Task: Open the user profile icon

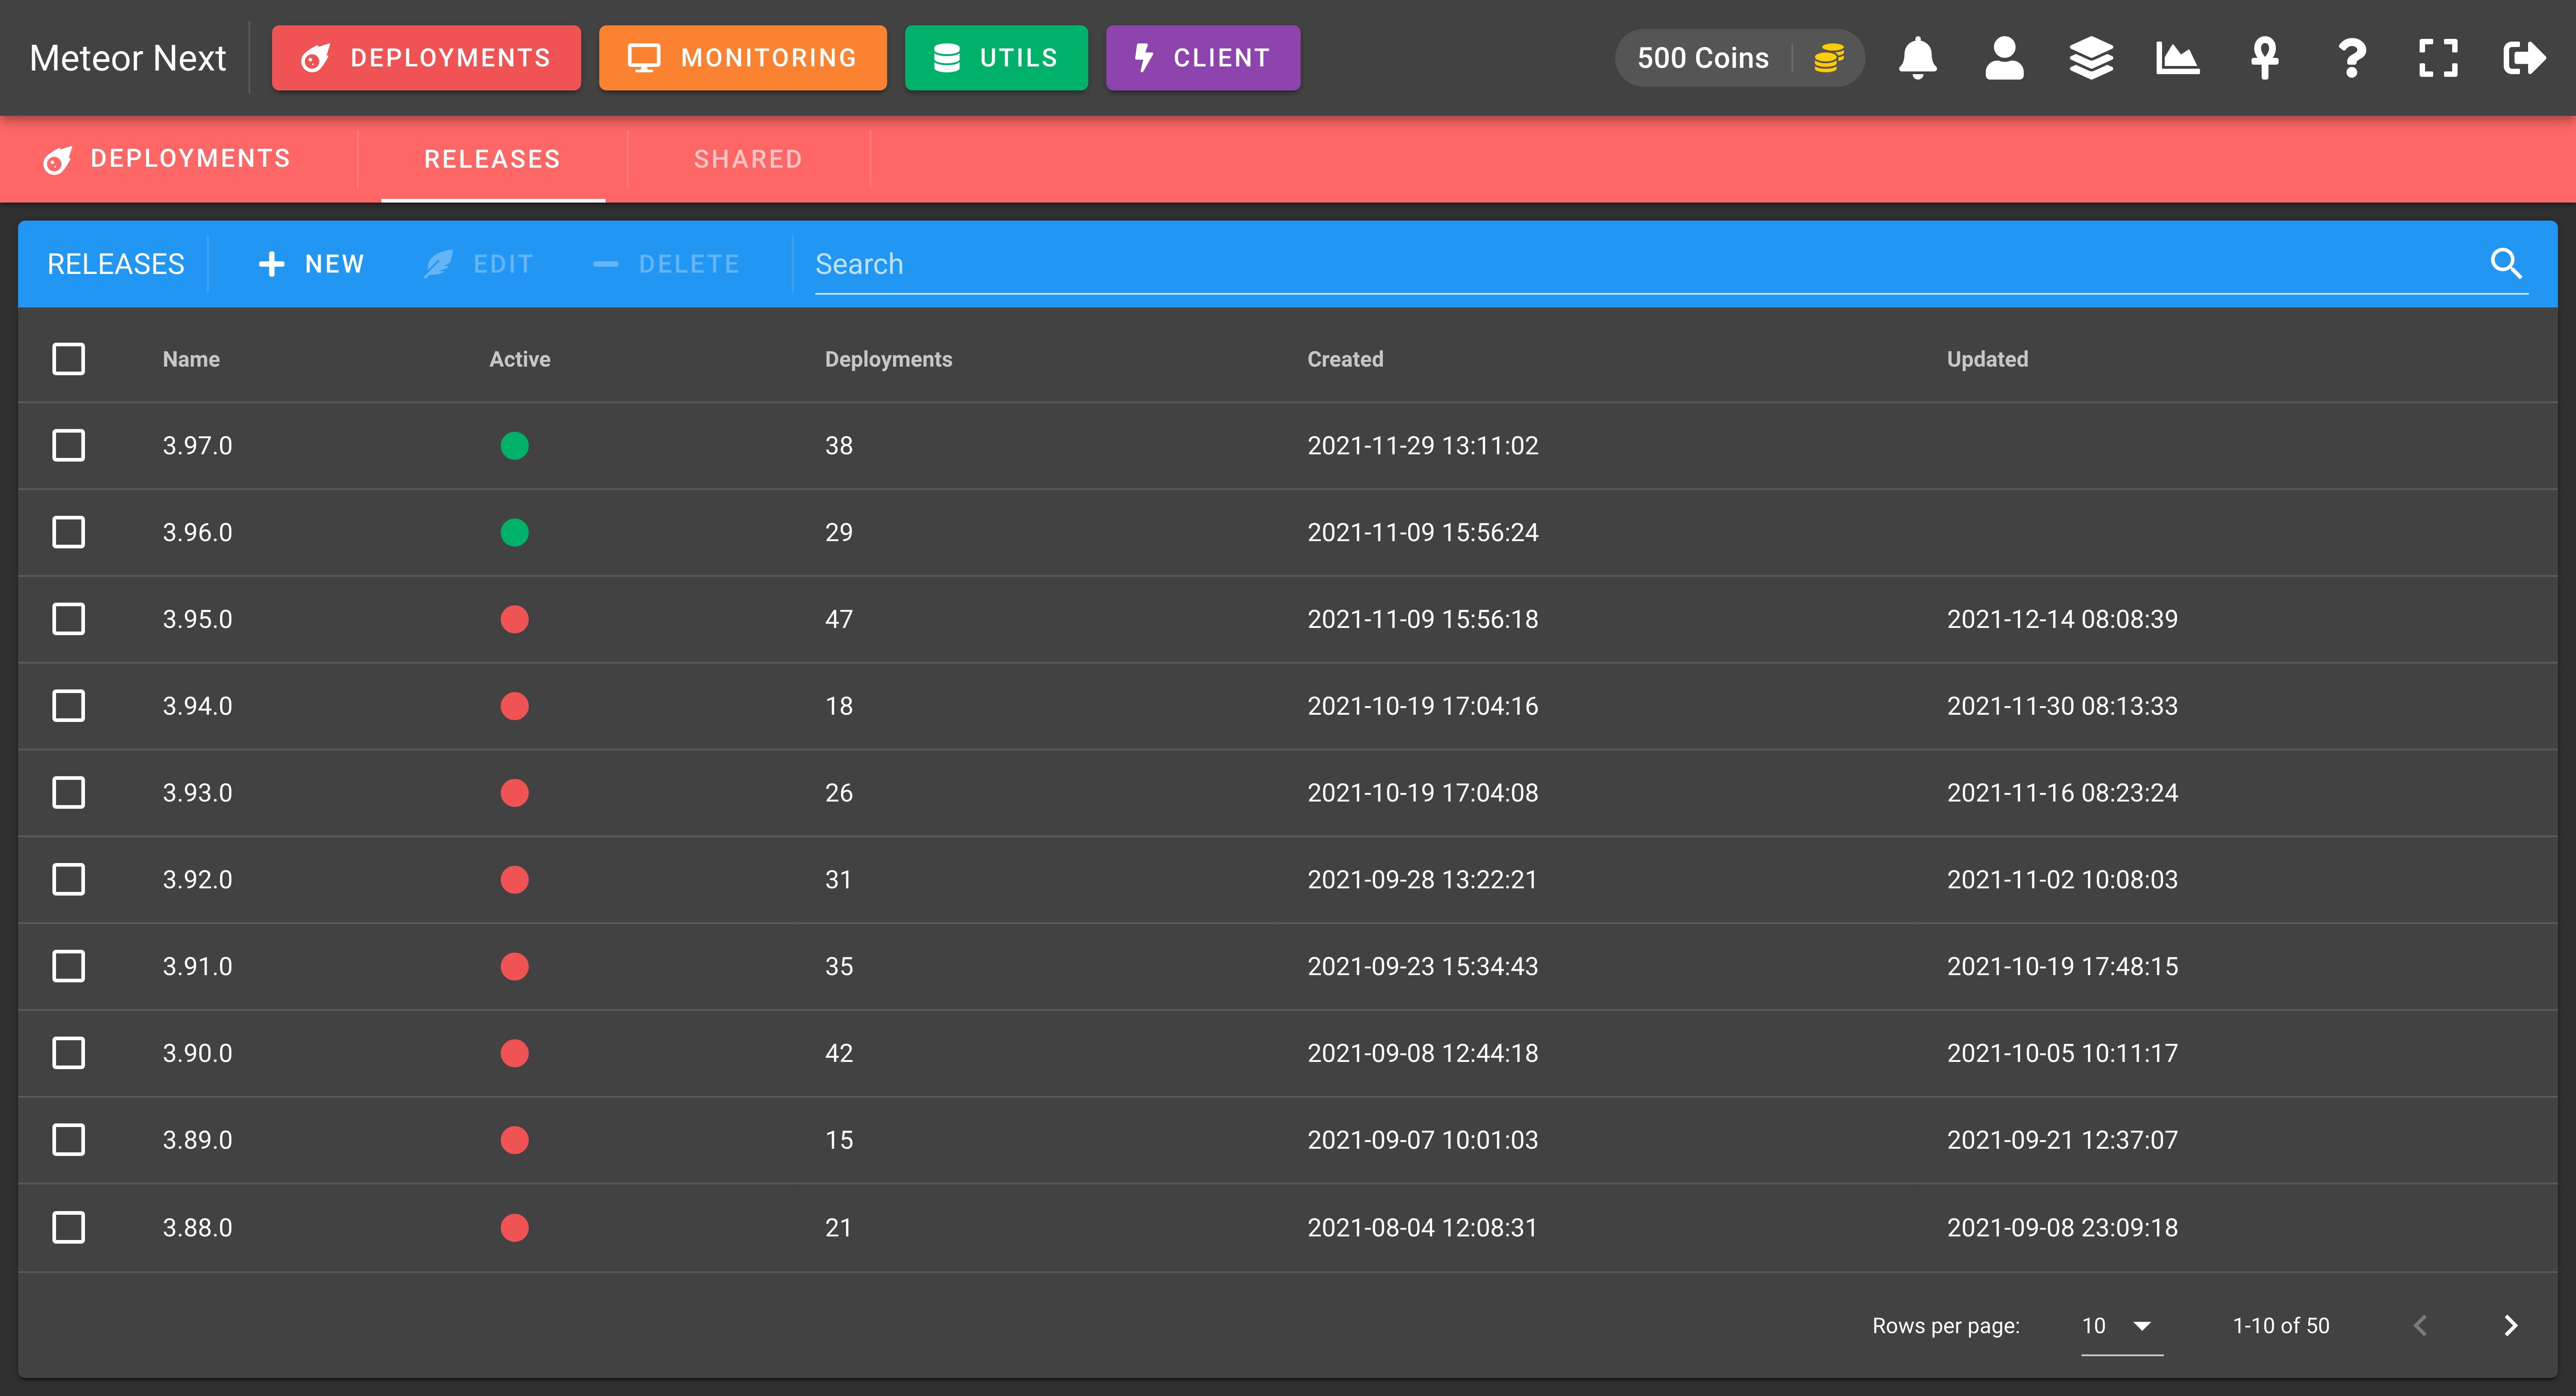Action: pos(2004,58)
